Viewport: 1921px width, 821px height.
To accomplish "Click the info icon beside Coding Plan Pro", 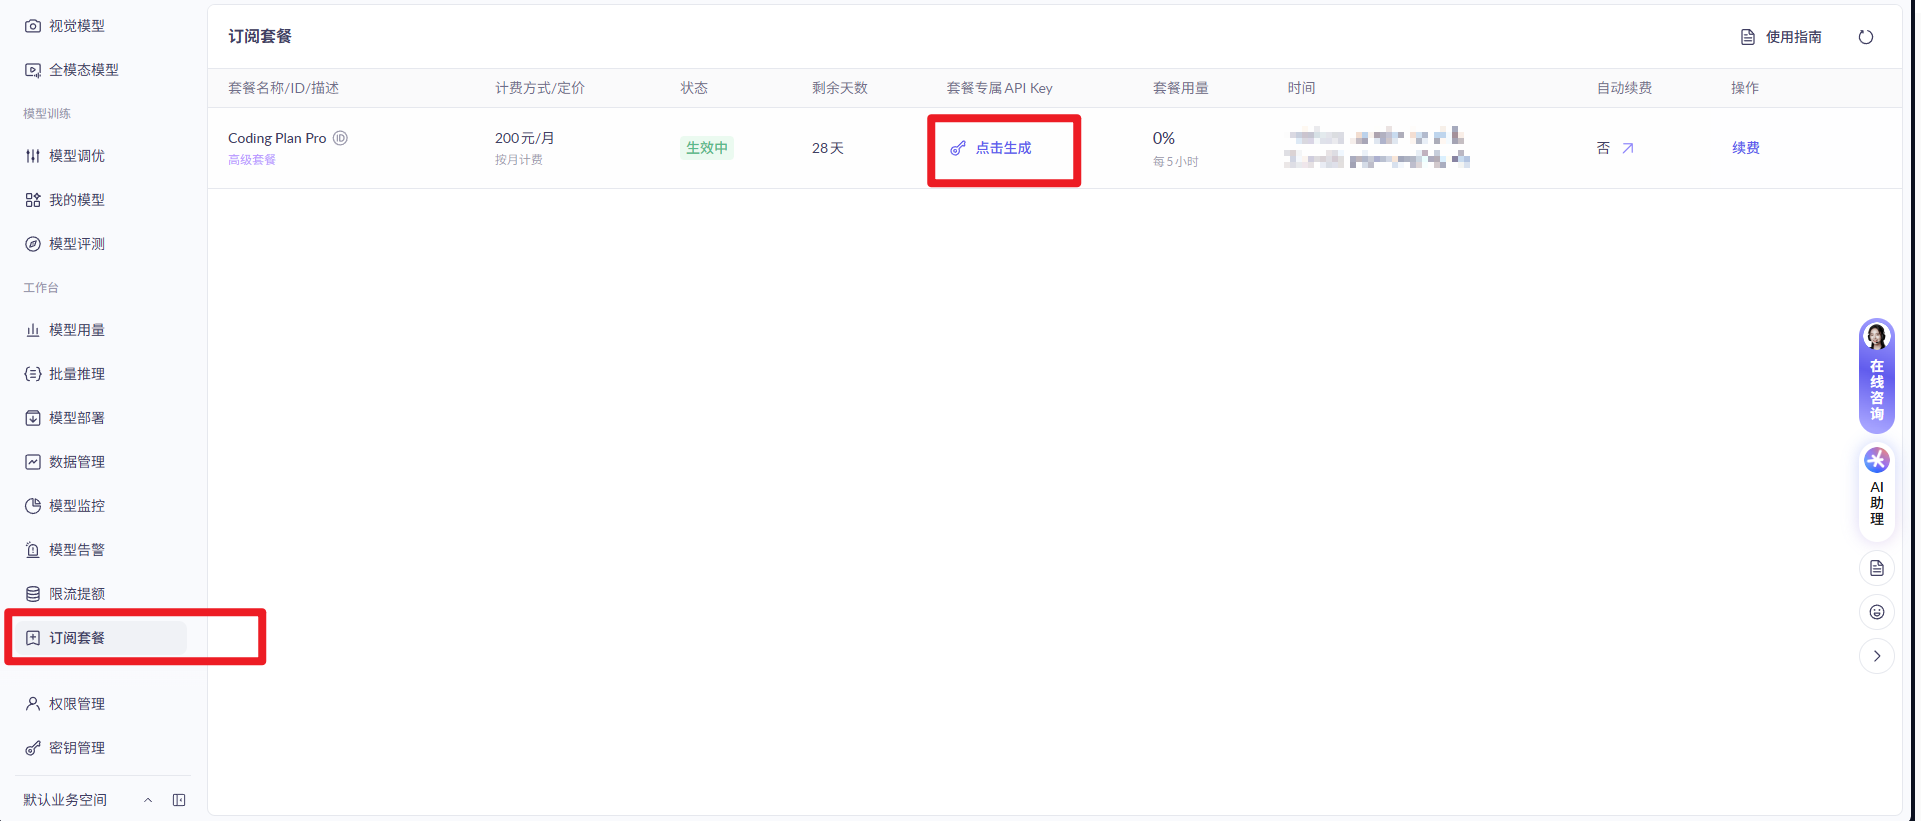I will (x=340, y=138).
